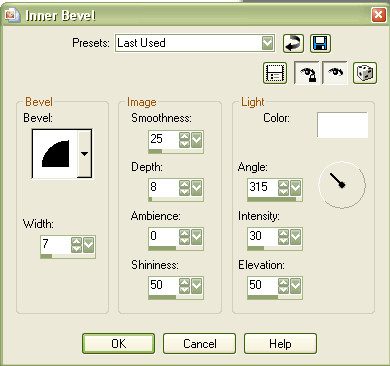Open the Depth slider popup arrow
The image size is (390, 366).
tap(196, 188)
